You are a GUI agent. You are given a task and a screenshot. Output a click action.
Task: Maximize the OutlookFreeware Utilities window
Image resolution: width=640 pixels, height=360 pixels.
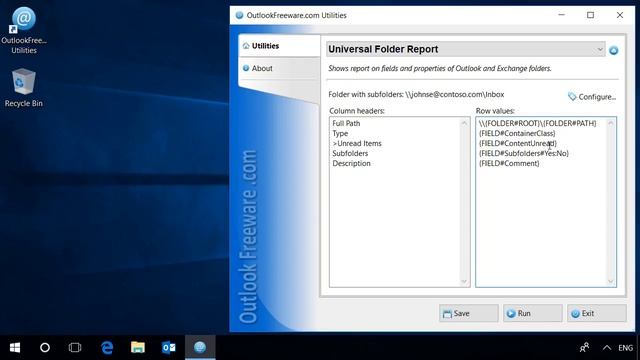(x=591, y=15)
